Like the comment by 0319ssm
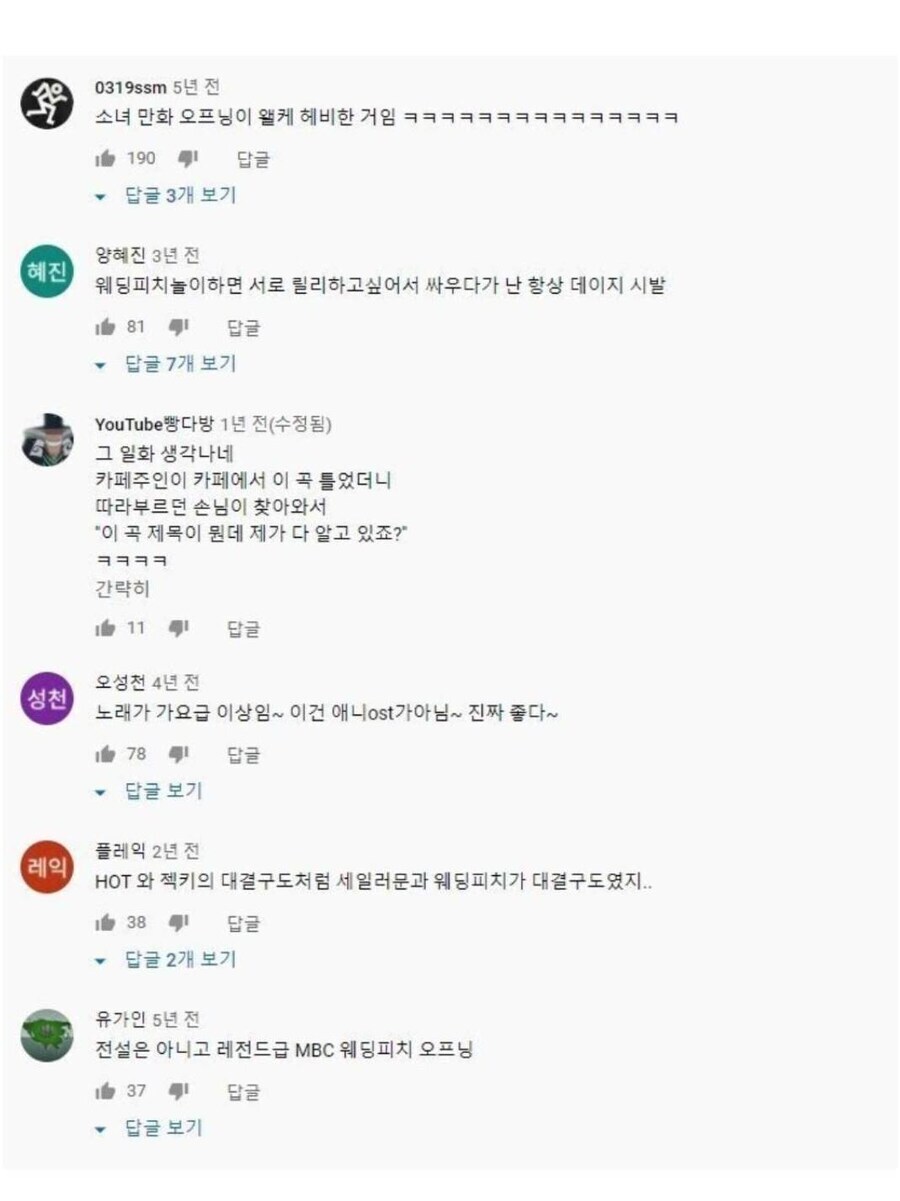Viewport: 900px width, 1201px height. click(105, 158)
